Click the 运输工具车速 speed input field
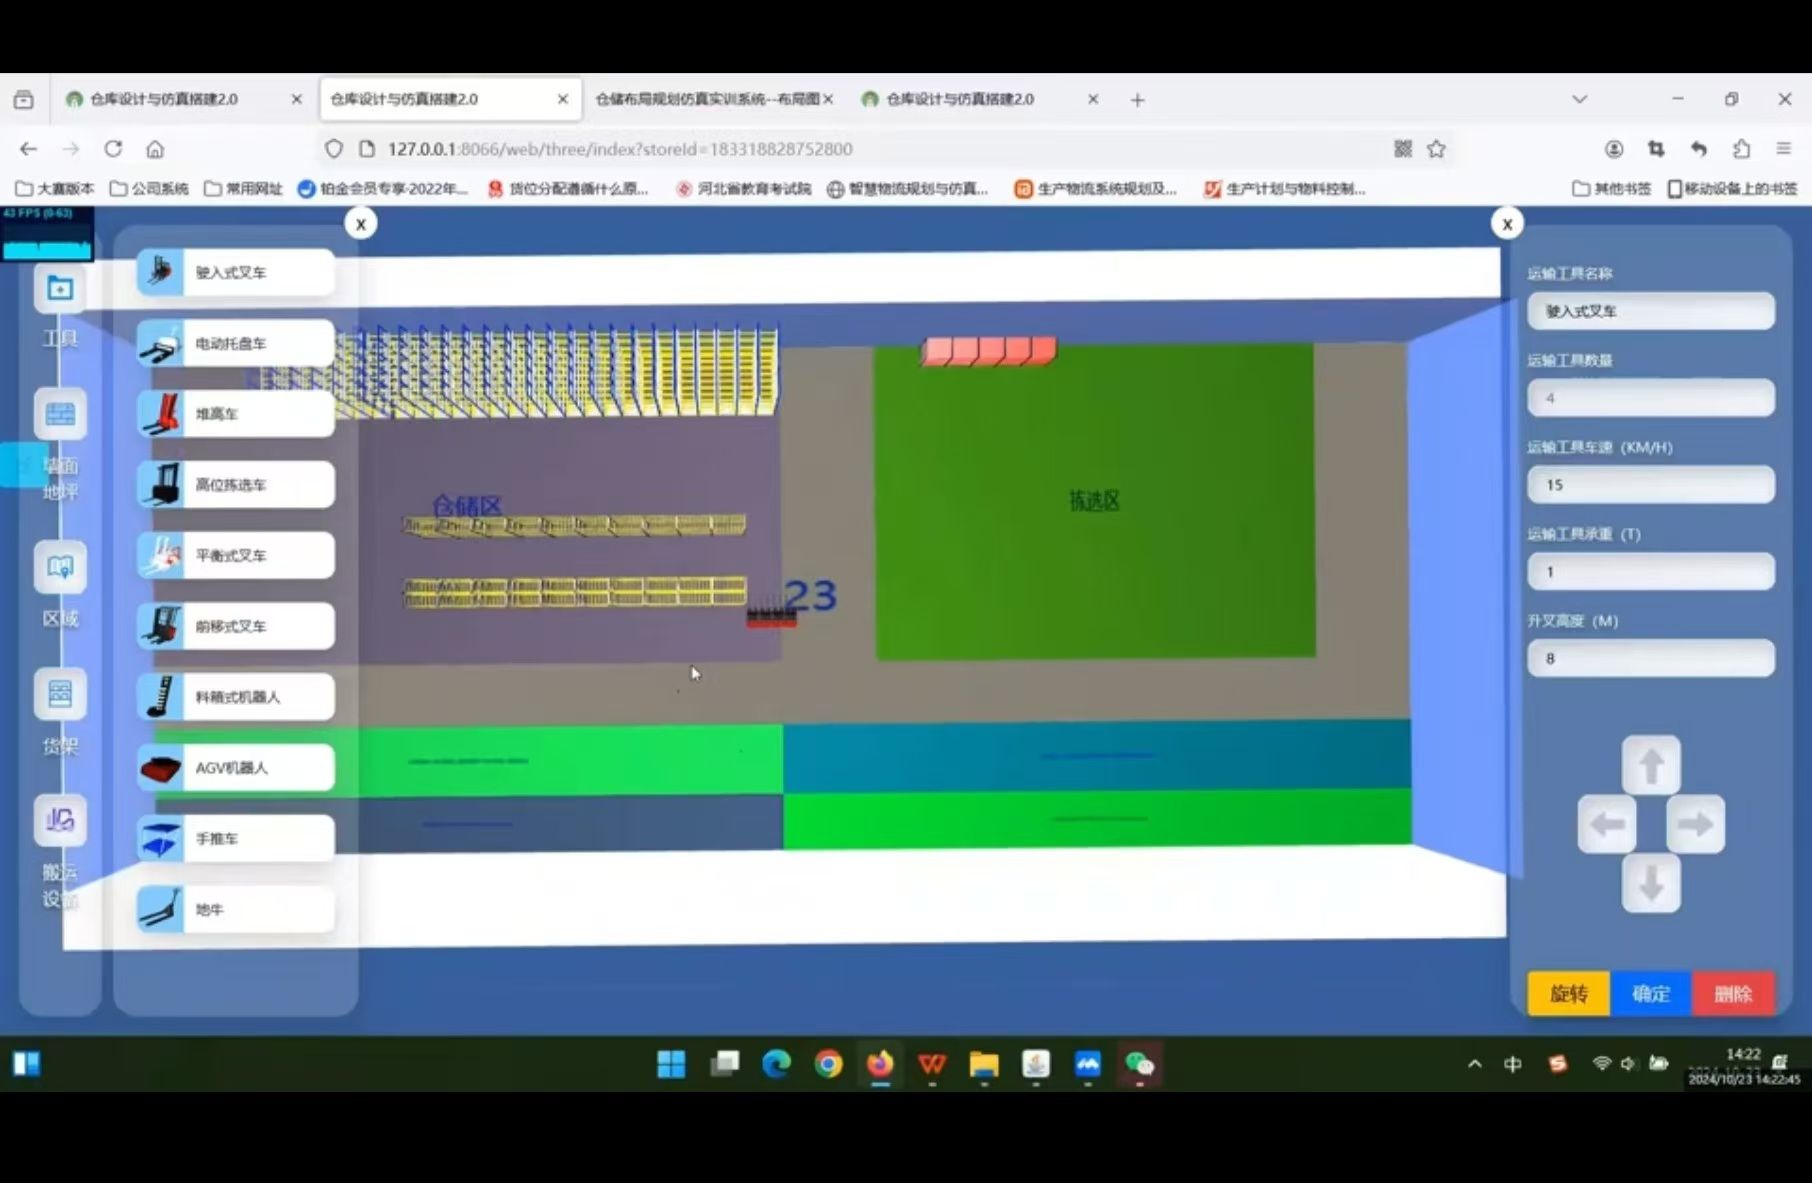This screenshot has height=1183, width=1812. 1650,485
